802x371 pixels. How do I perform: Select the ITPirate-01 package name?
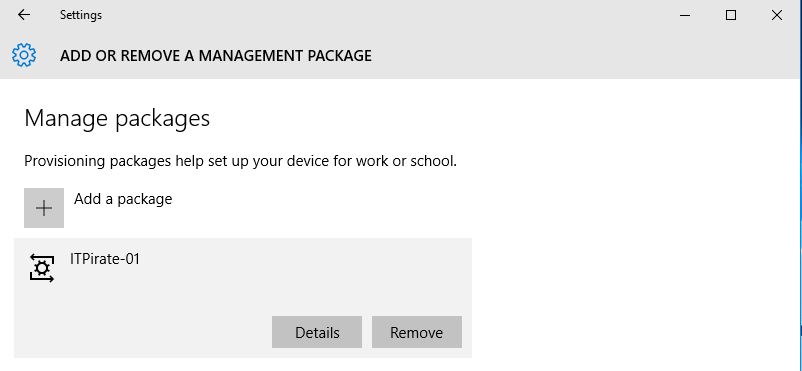tap(105, 259)
